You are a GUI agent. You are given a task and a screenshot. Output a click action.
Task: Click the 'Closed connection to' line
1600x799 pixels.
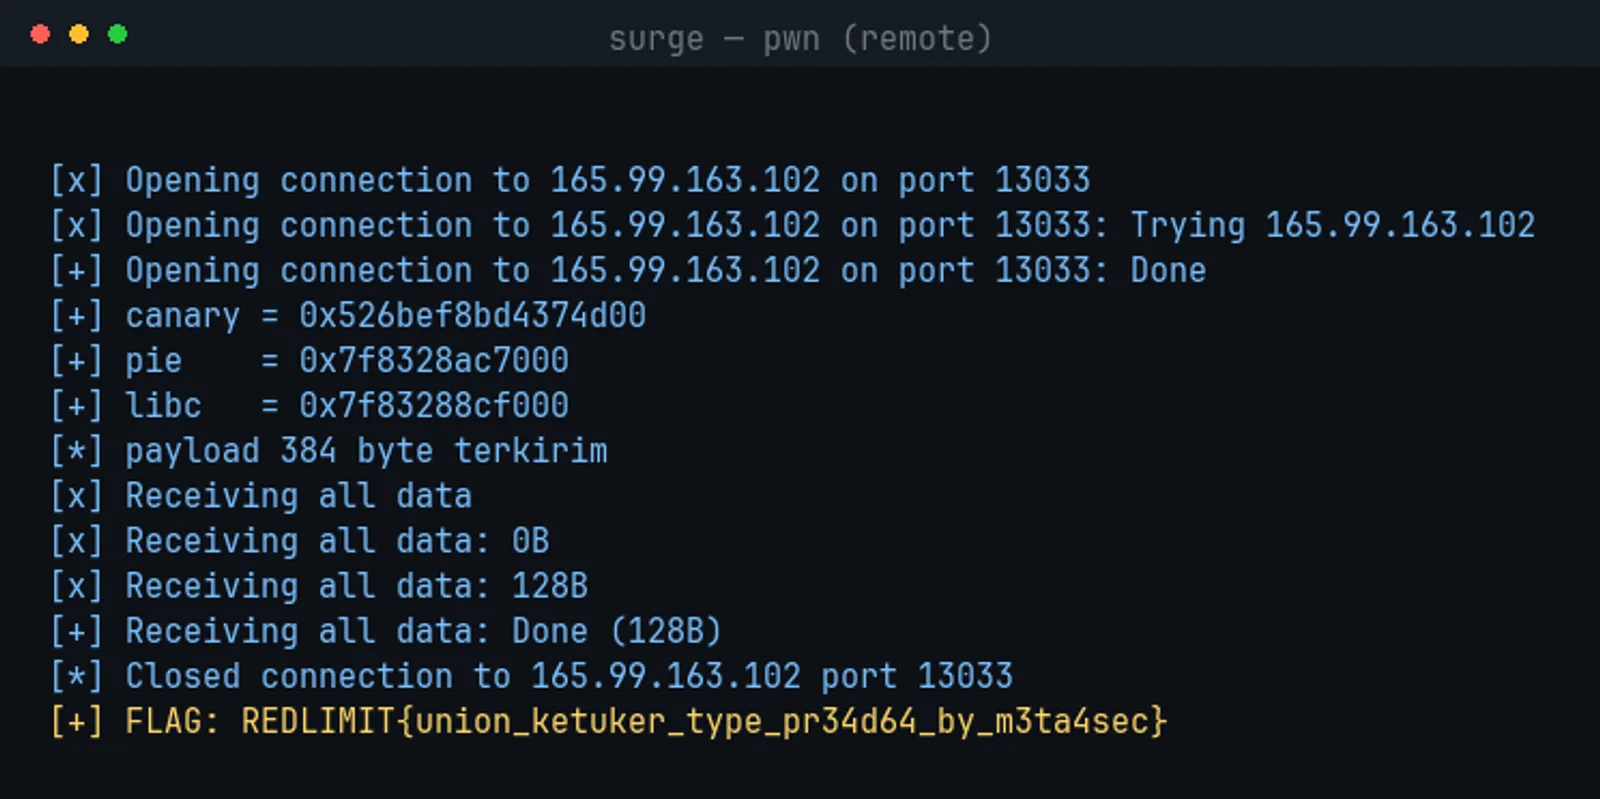[x=531, y=676]
